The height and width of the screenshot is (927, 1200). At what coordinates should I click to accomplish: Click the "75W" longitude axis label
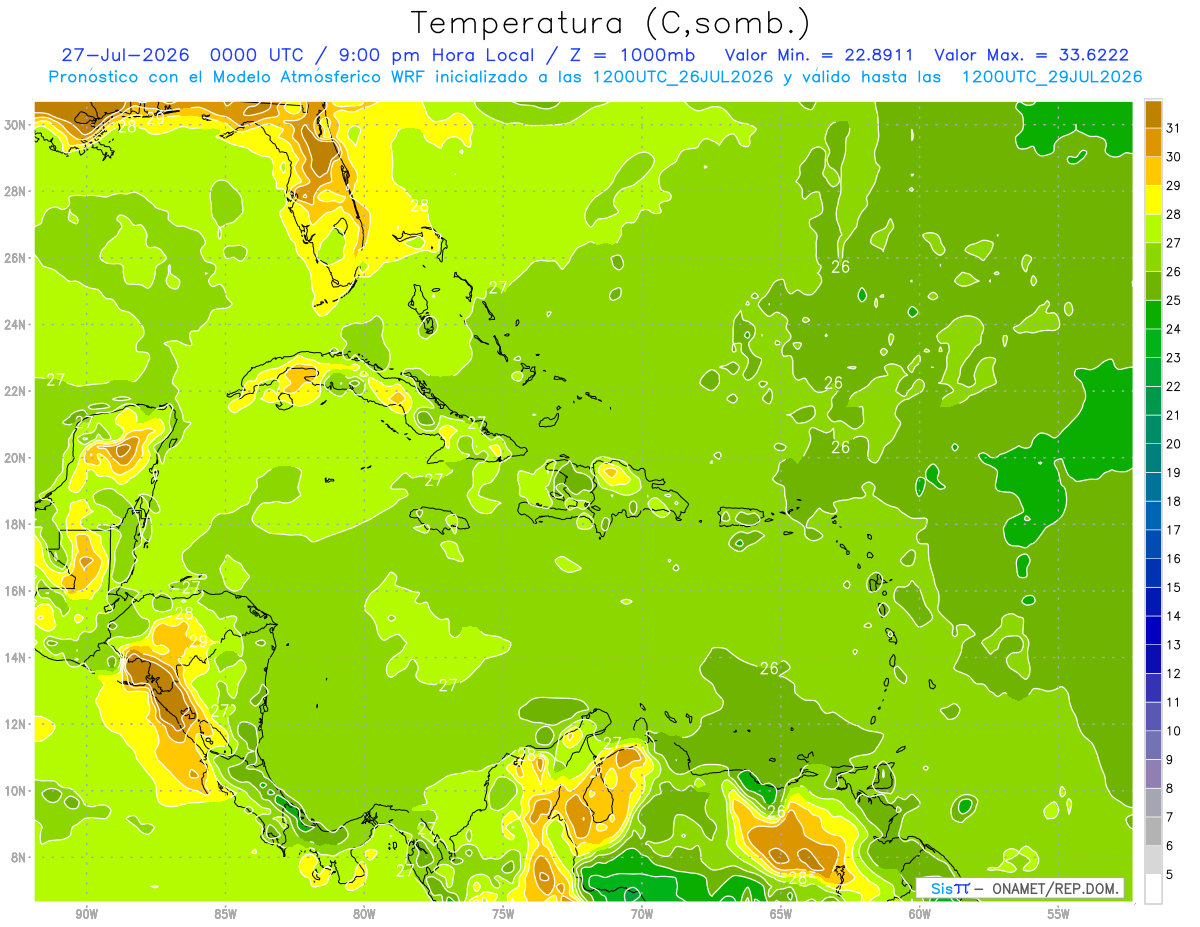coord(503,914)
